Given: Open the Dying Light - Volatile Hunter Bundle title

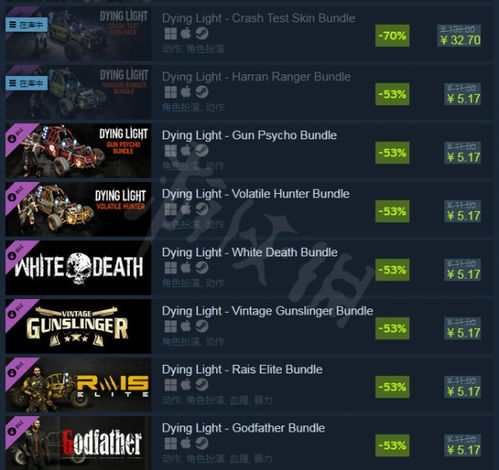Looking at the screenshot, I should click(256, 194).
